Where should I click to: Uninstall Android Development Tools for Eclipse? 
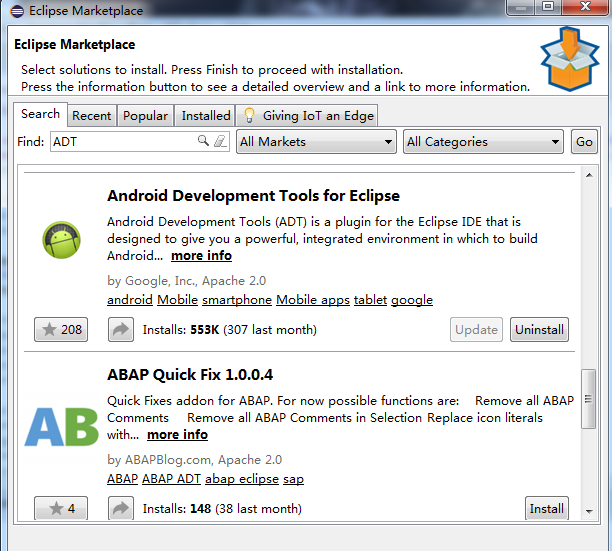539,330
